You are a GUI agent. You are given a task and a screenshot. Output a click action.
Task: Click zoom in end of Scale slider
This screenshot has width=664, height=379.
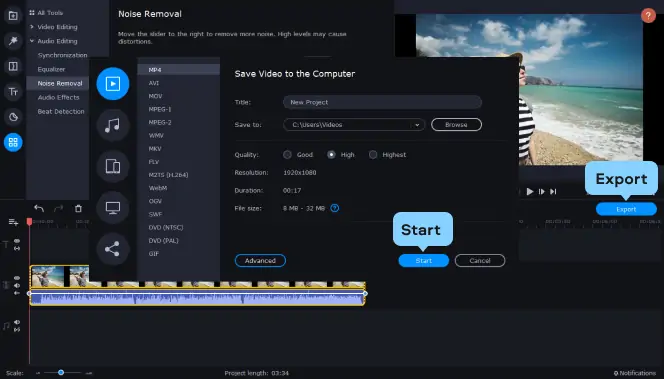pos(89,373)
